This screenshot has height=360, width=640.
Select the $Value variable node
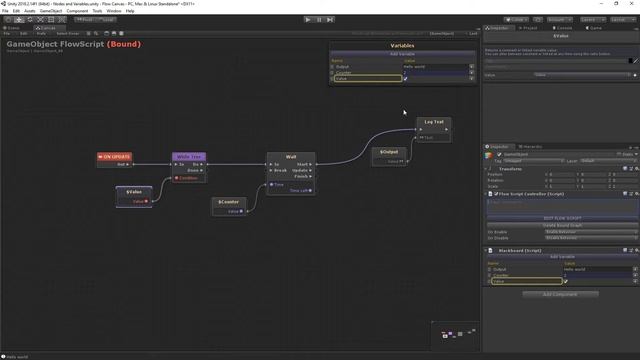coord(134,196)
